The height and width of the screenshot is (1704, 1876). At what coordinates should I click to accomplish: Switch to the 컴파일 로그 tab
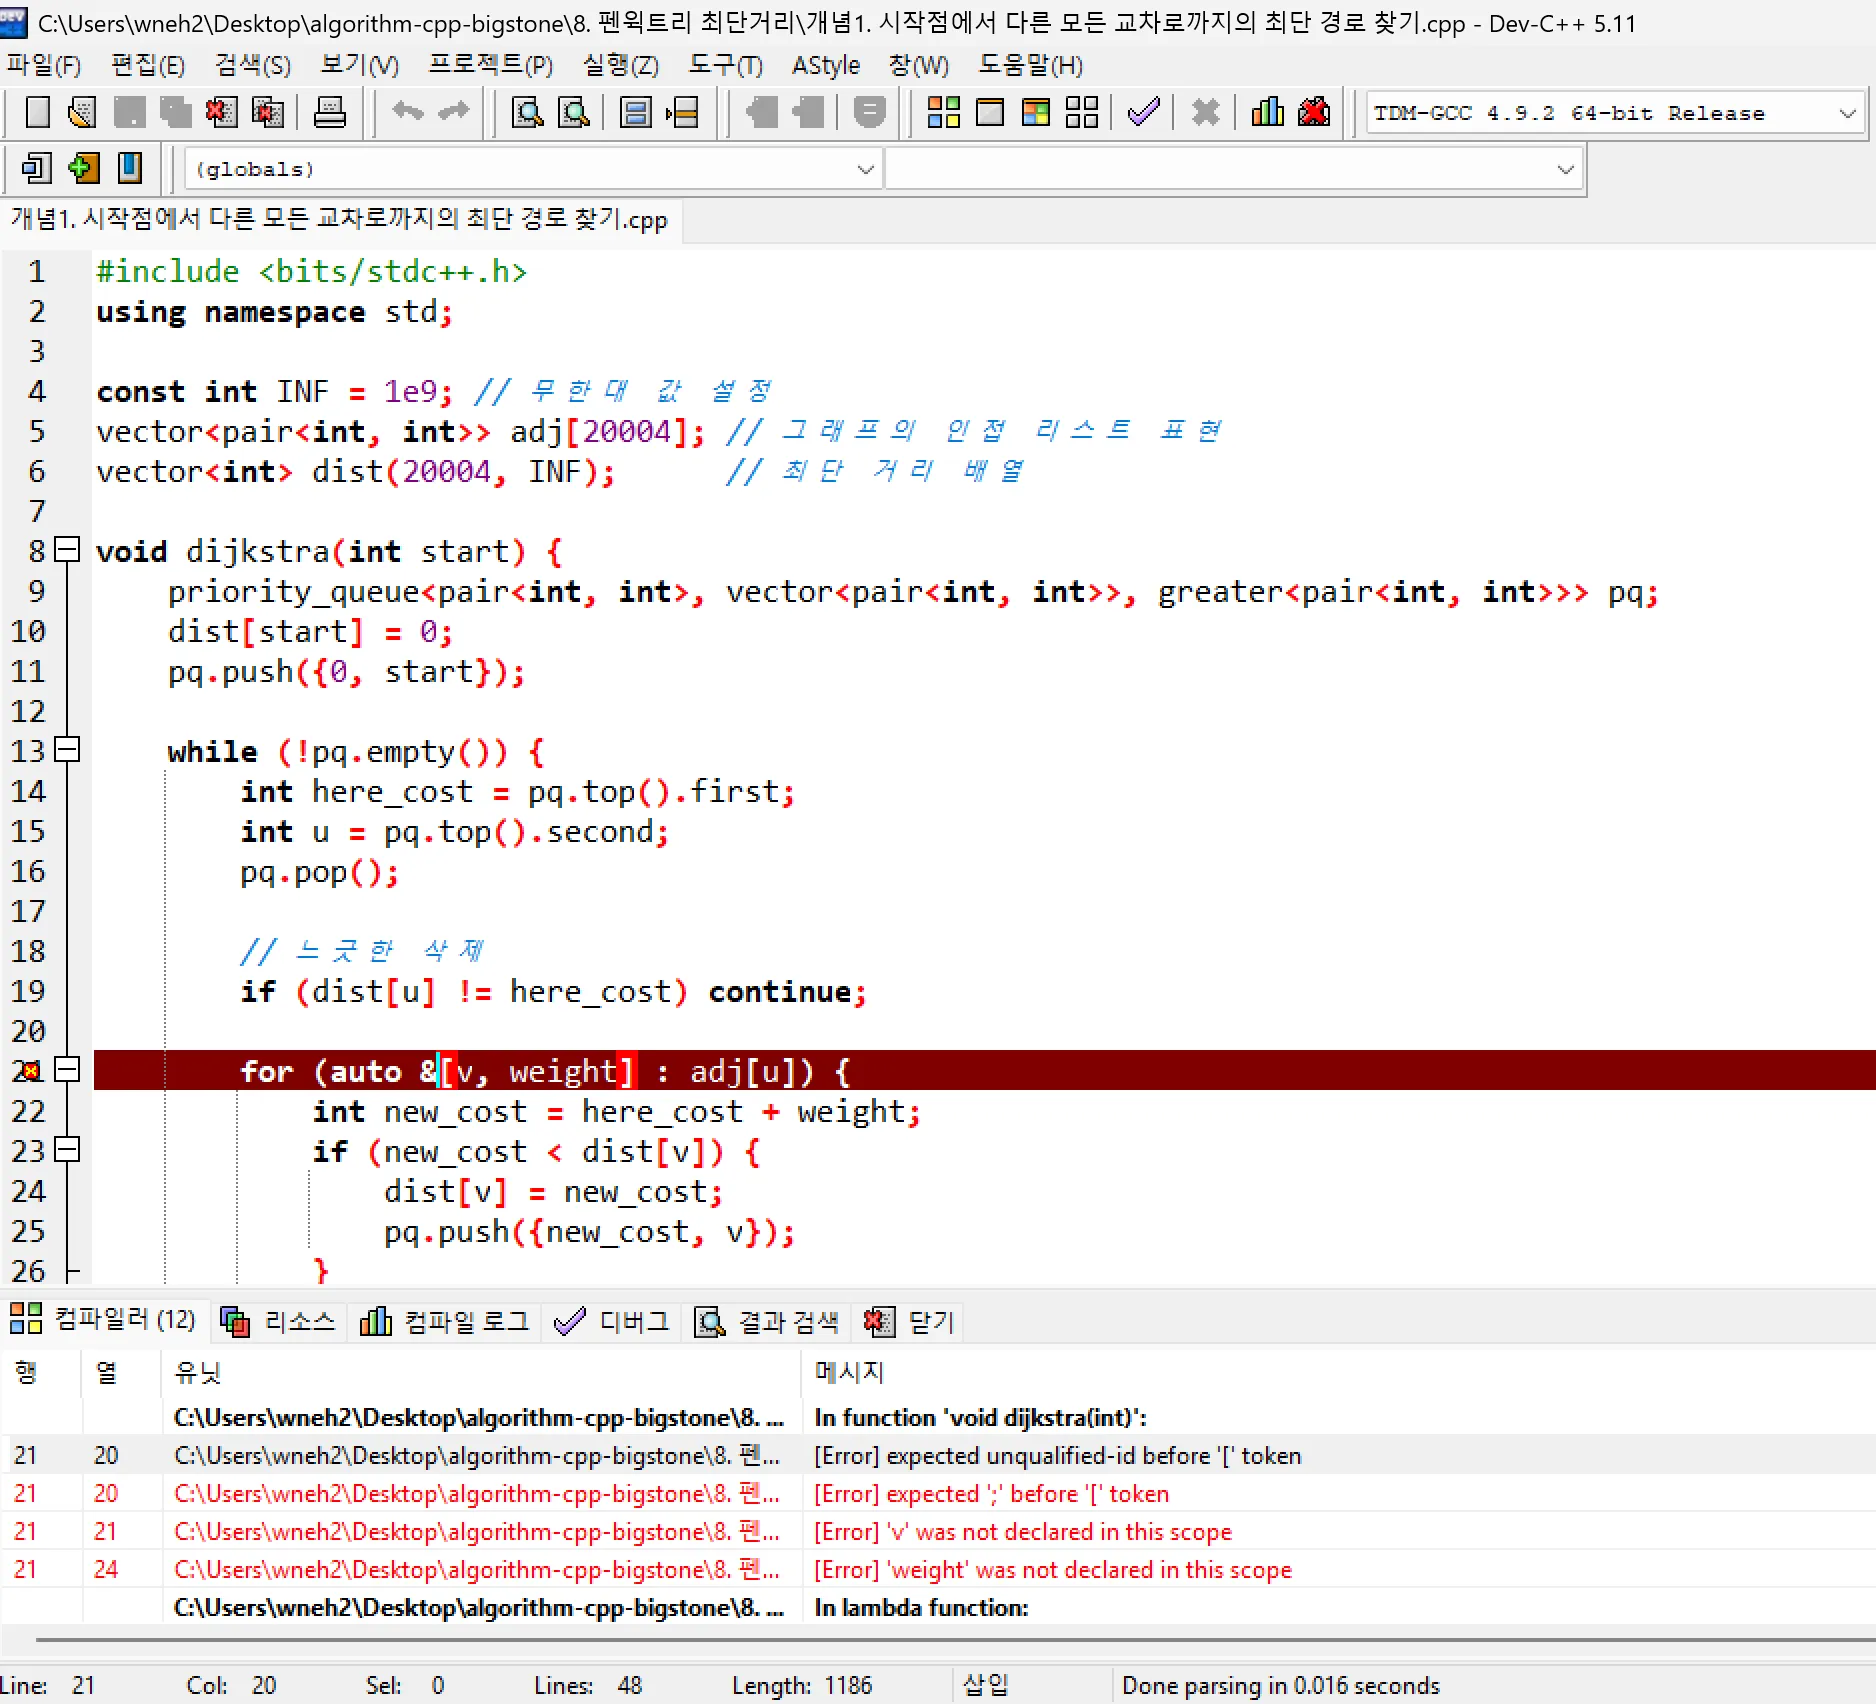445,1321
